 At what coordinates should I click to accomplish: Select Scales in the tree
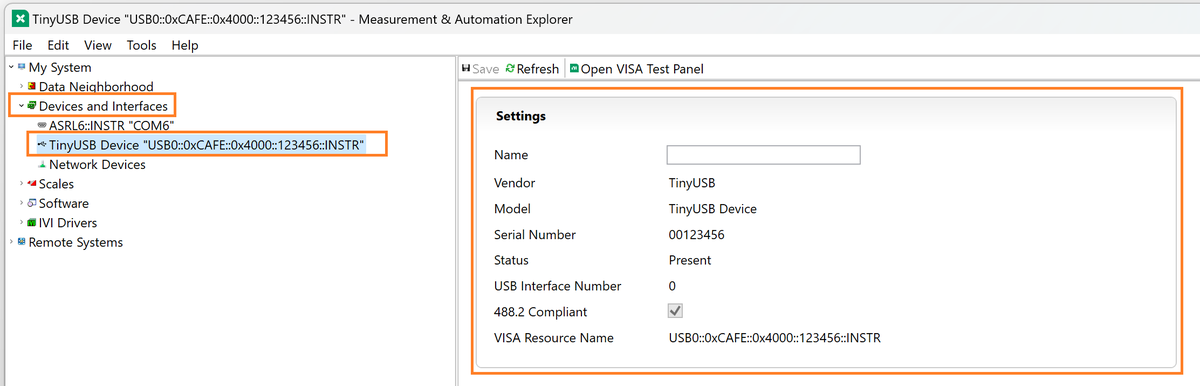[x=56, y=184]
